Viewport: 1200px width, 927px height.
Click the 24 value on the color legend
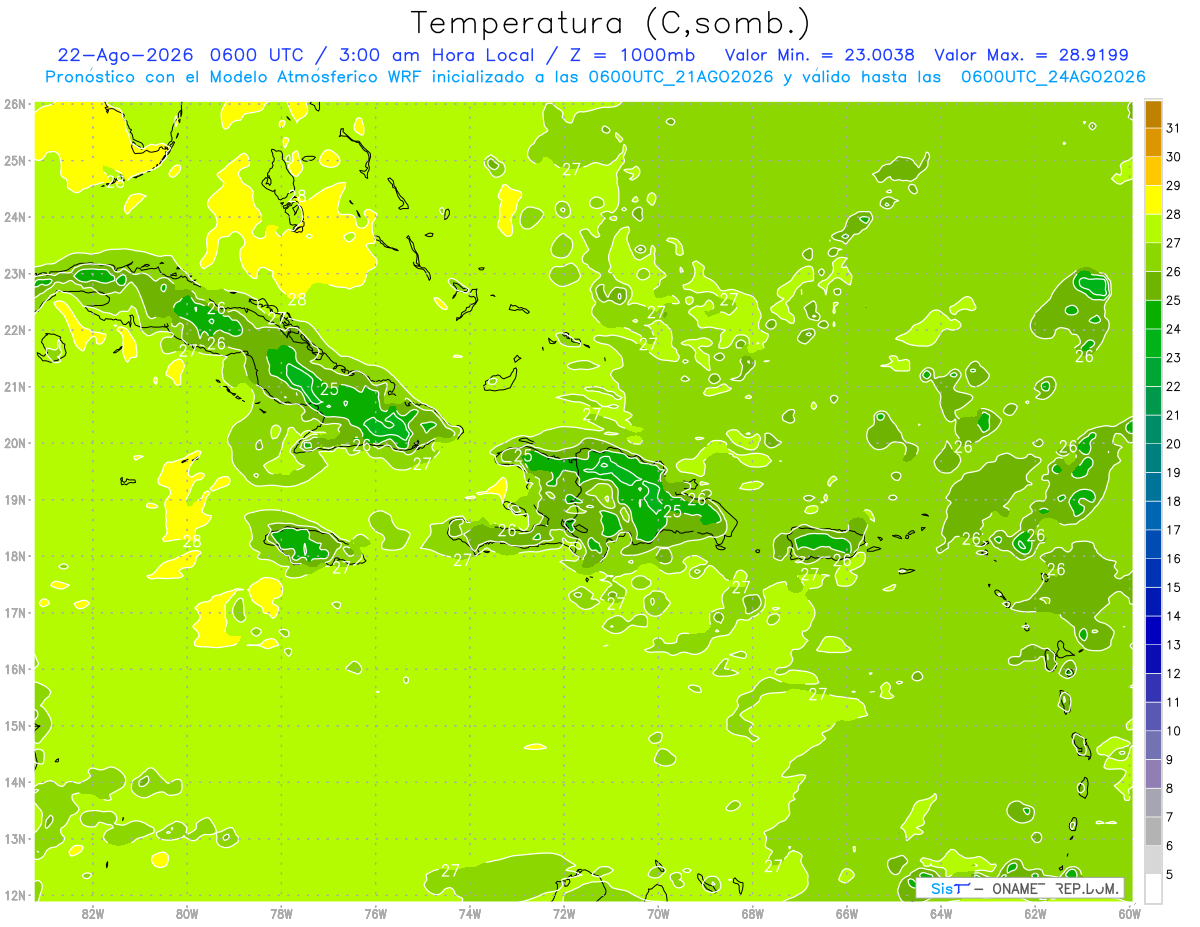click(x=1173, y=329)
